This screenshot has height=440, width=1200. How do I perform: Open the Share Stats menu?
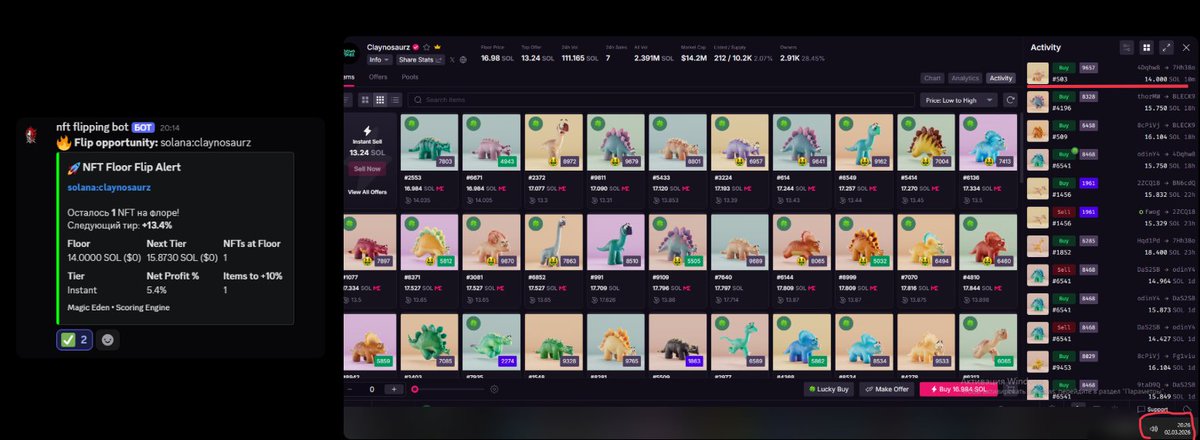[421, 60]
